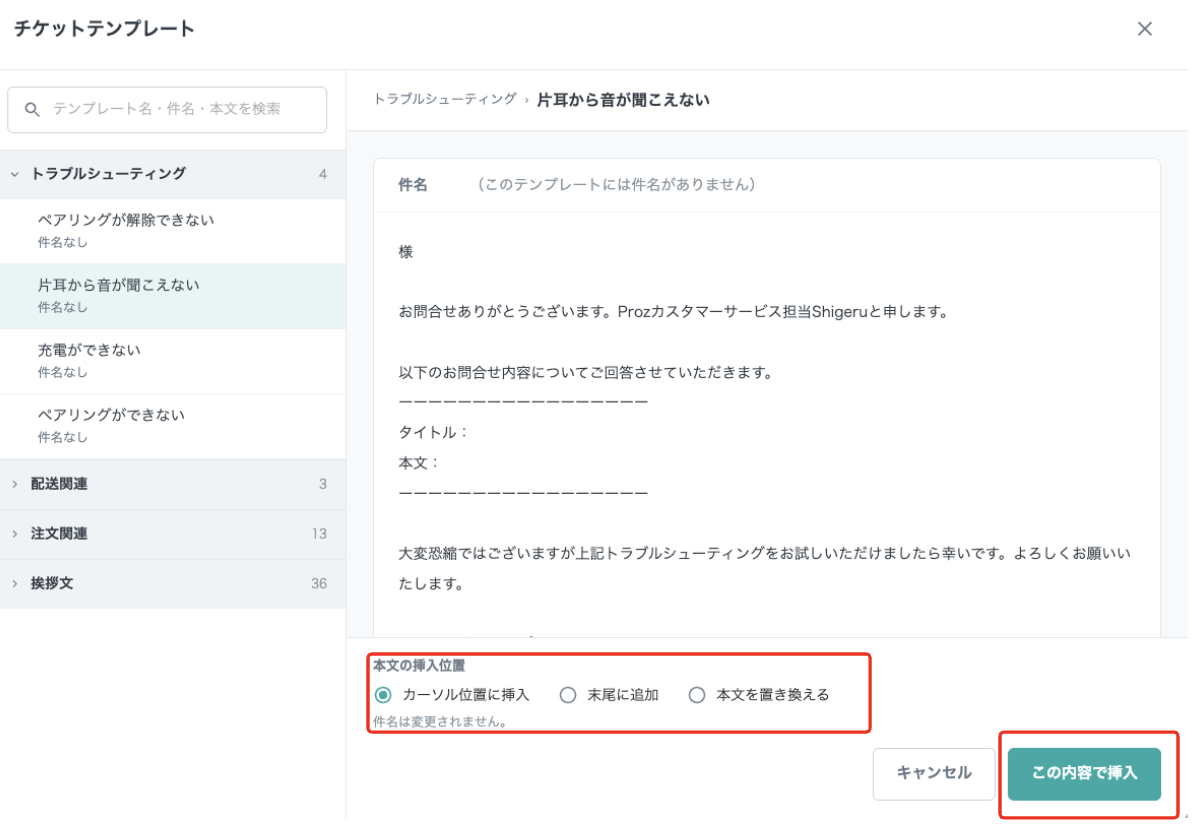Choose 本文を置き換える radio option
1198x838 pixels.
pyautogui.click(x=697, y=694)
